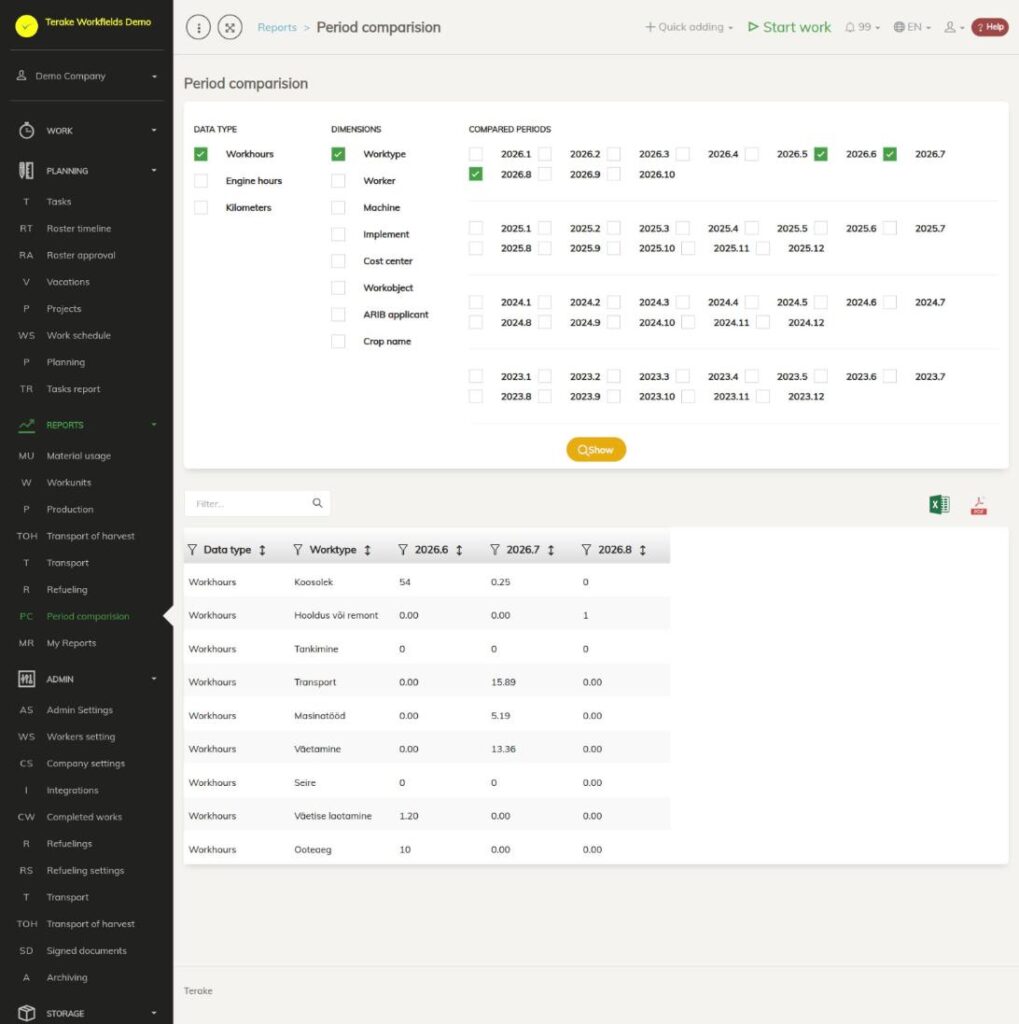Open the Help button
The image size is (1019, 1024).
point(990,27)
